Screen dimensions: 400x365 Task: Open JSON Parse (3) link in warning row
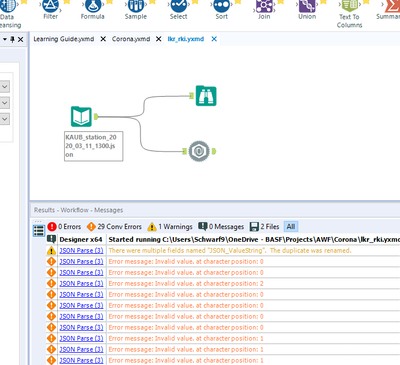point(81,251)
